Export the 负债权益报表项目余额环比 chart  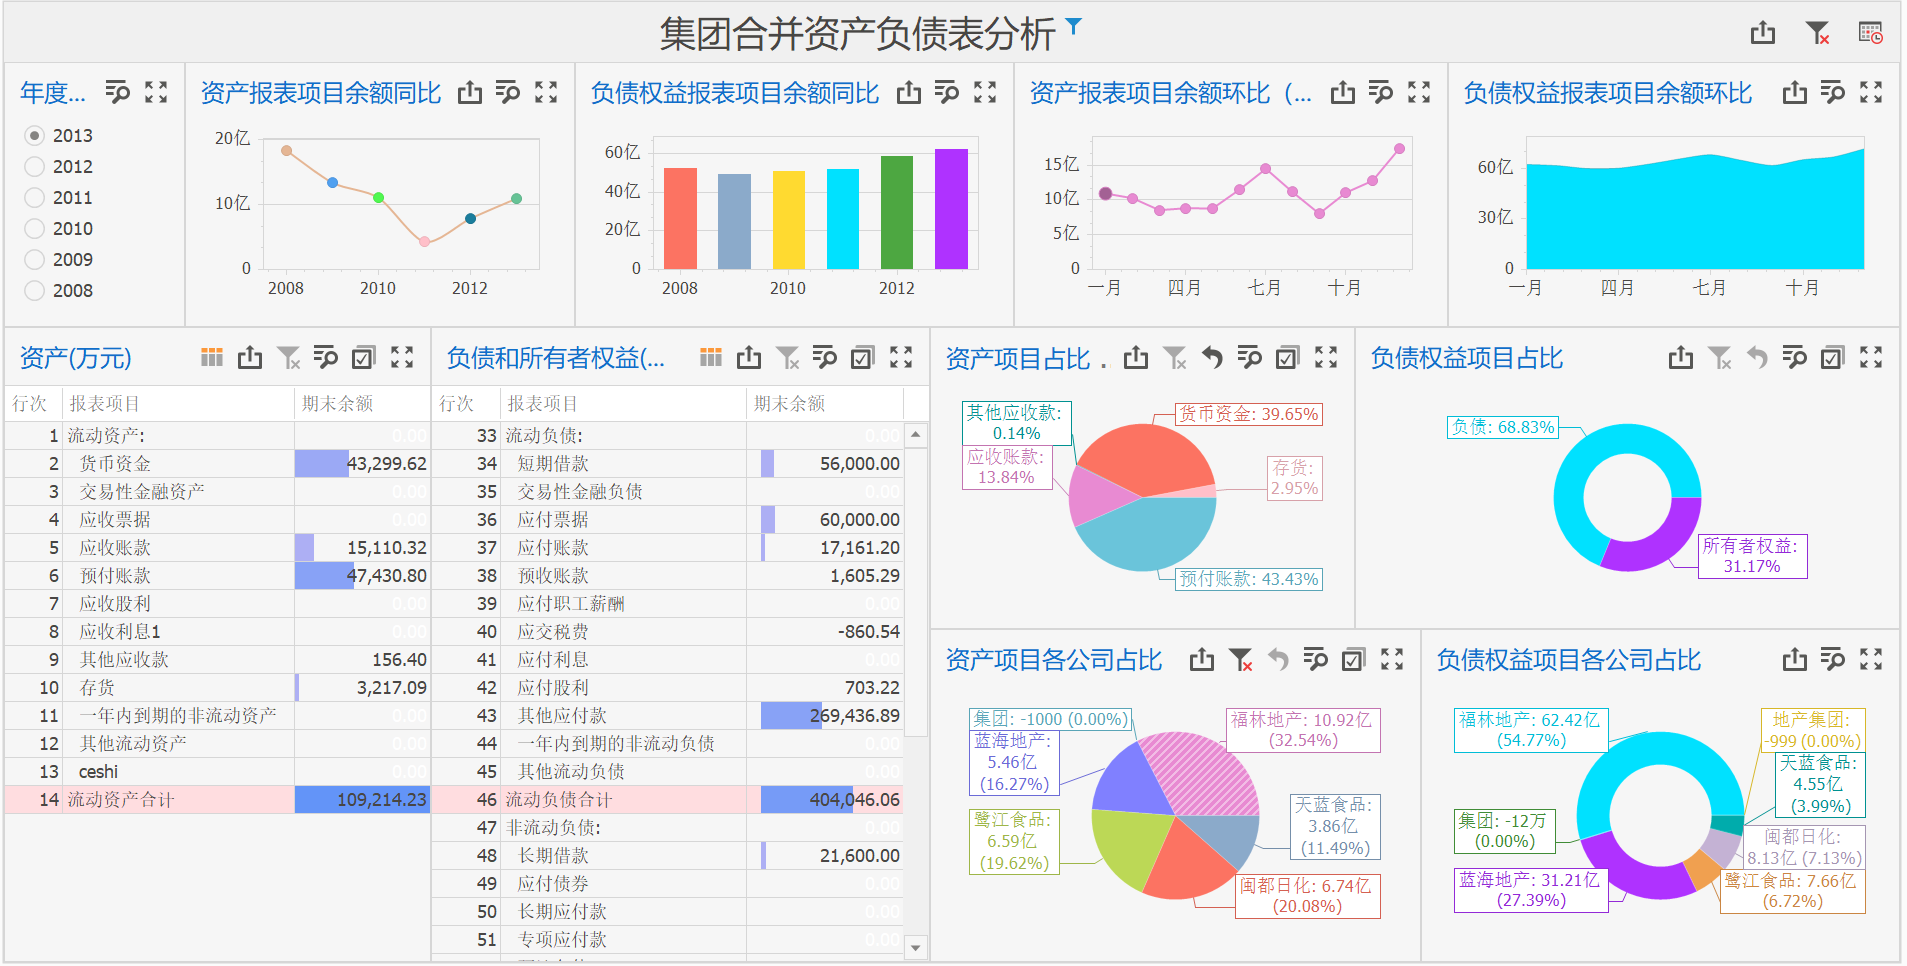[1795, 93]
